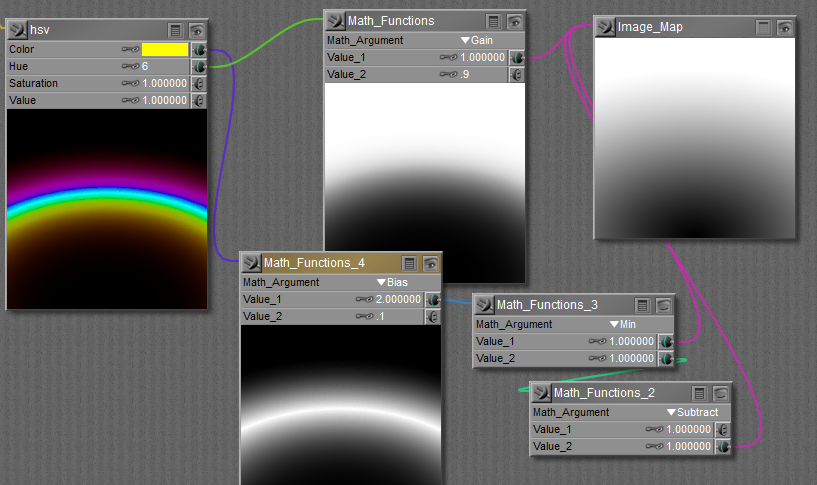Click the hsv Hue plug connector
Screen dimensions: 817x485
tap(199, 67)
